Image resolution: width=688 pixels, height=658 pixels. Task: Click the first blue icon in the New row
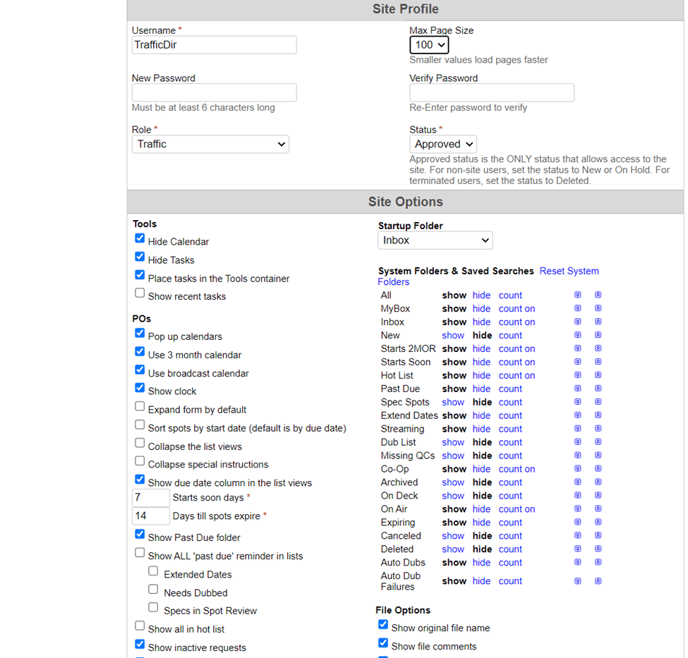click(x=577, y=335)
